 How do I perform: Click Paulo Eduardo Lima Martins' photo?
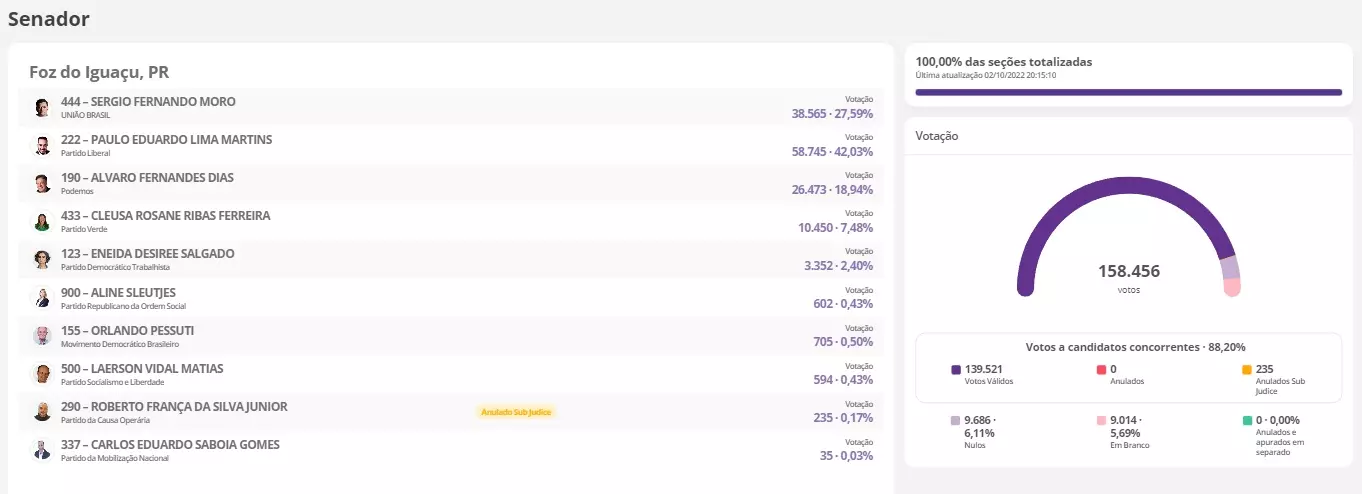(x=42, y=145)
